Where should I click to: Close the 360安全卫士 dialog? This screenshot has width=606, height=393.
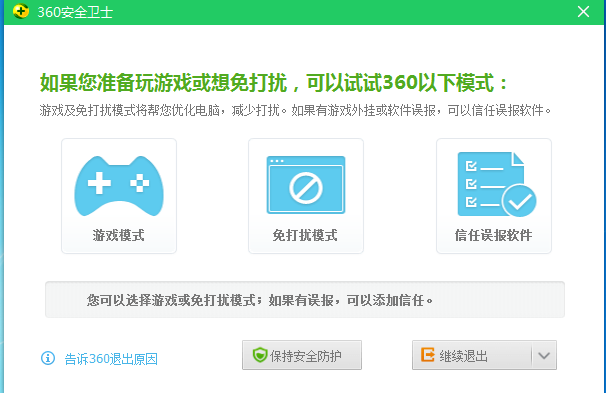point(583,12)
